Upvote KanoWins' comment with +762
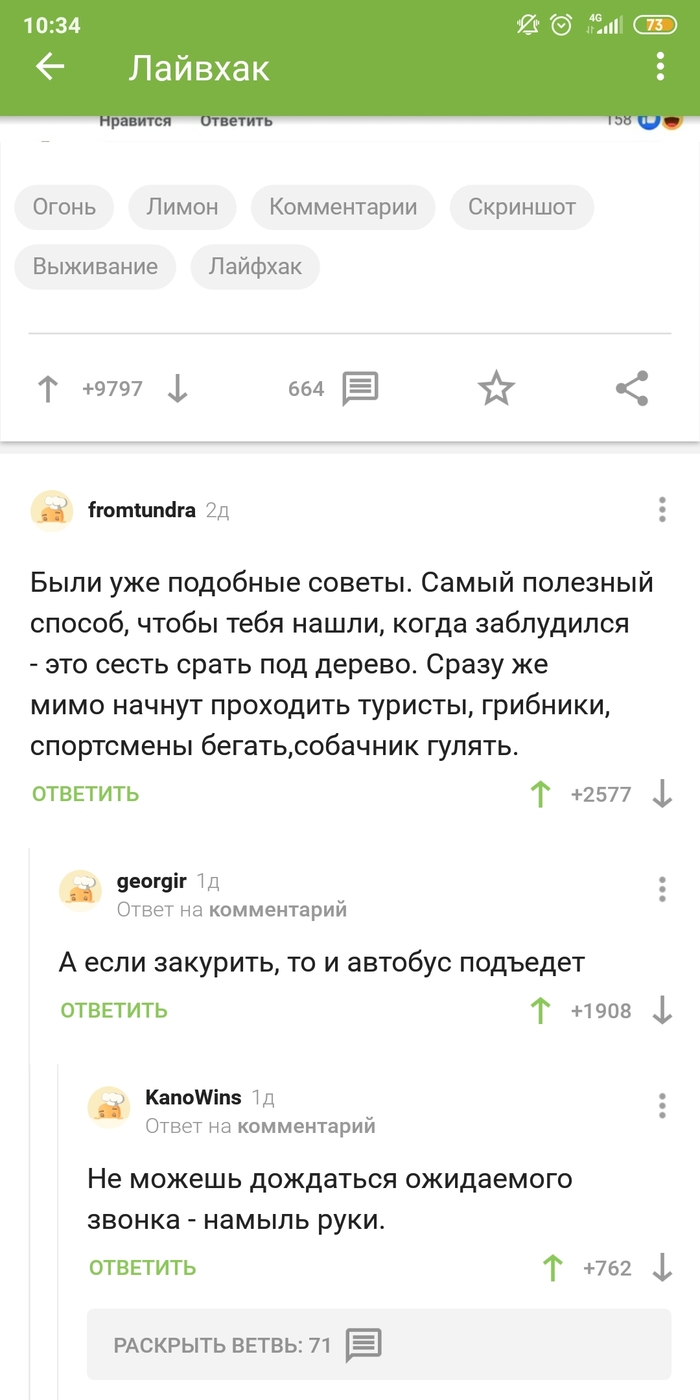 [552, 1266]
